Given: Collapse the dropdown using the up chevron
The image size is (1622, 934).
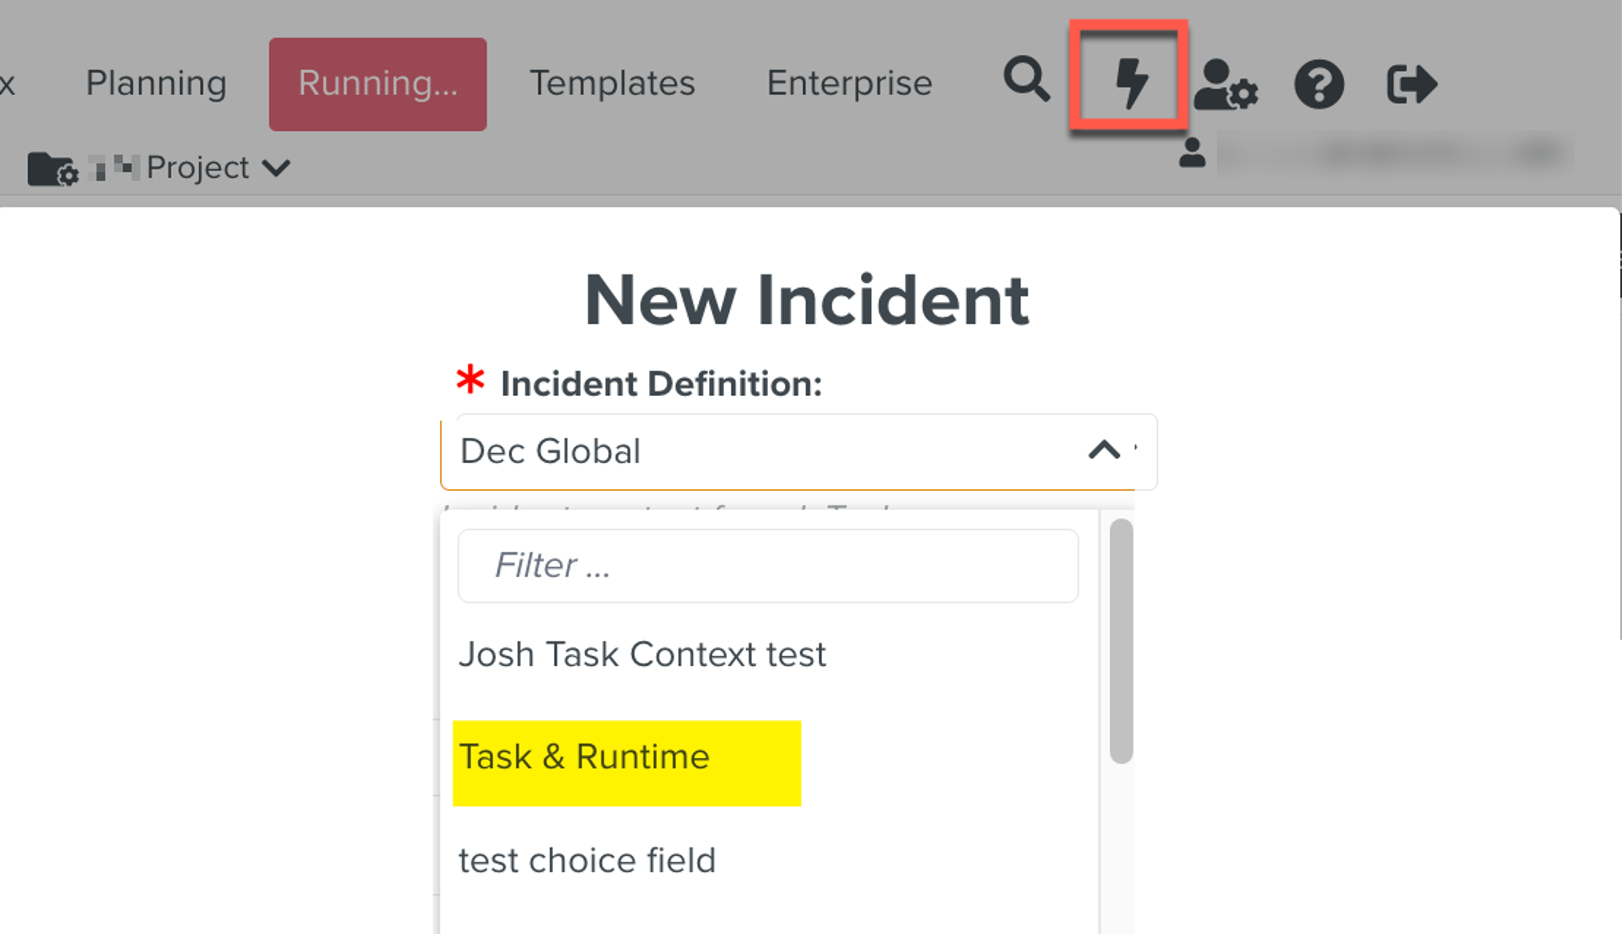Looking at the screenshot, I should (x=1104, y=451).
